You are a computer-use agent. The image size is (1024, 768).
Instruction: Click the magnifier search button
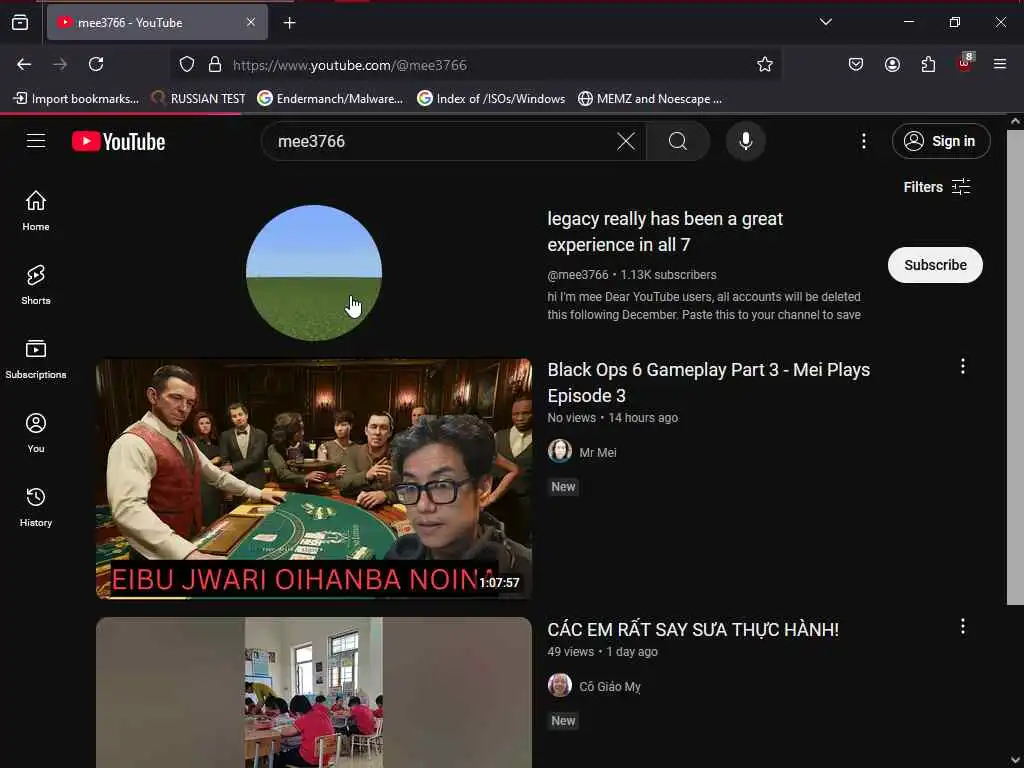click(x=678, y=141)
